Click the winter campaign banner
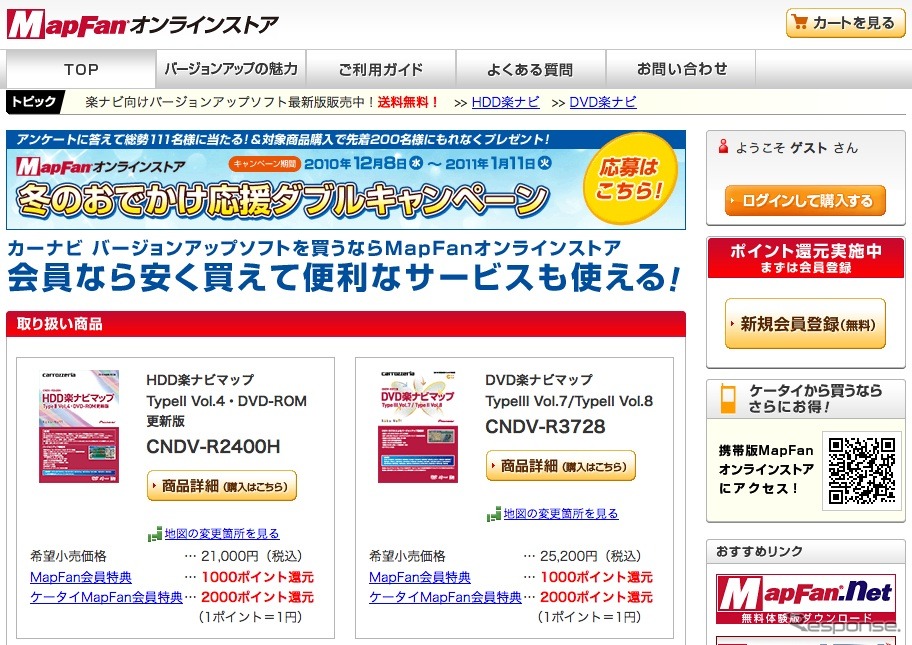This screenshot has height=645, width=912. tap(345, 181)
